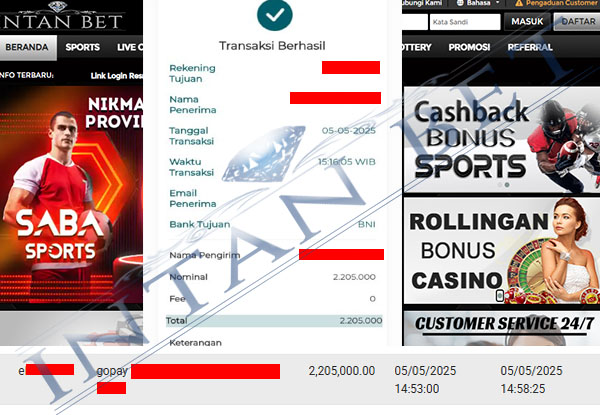Open the Cashback Bonus Sports banner
This screenshot has height=415, width=600.
click(x=502, y=140)
